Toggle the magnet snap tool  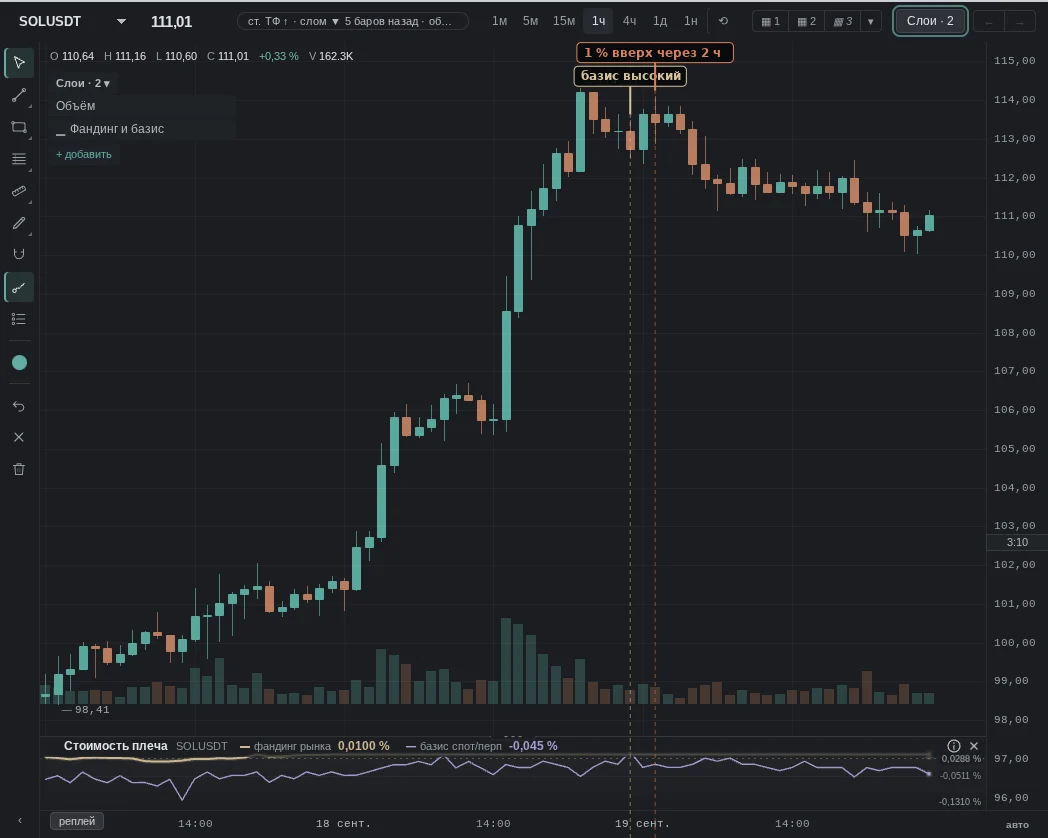(19, 254)
